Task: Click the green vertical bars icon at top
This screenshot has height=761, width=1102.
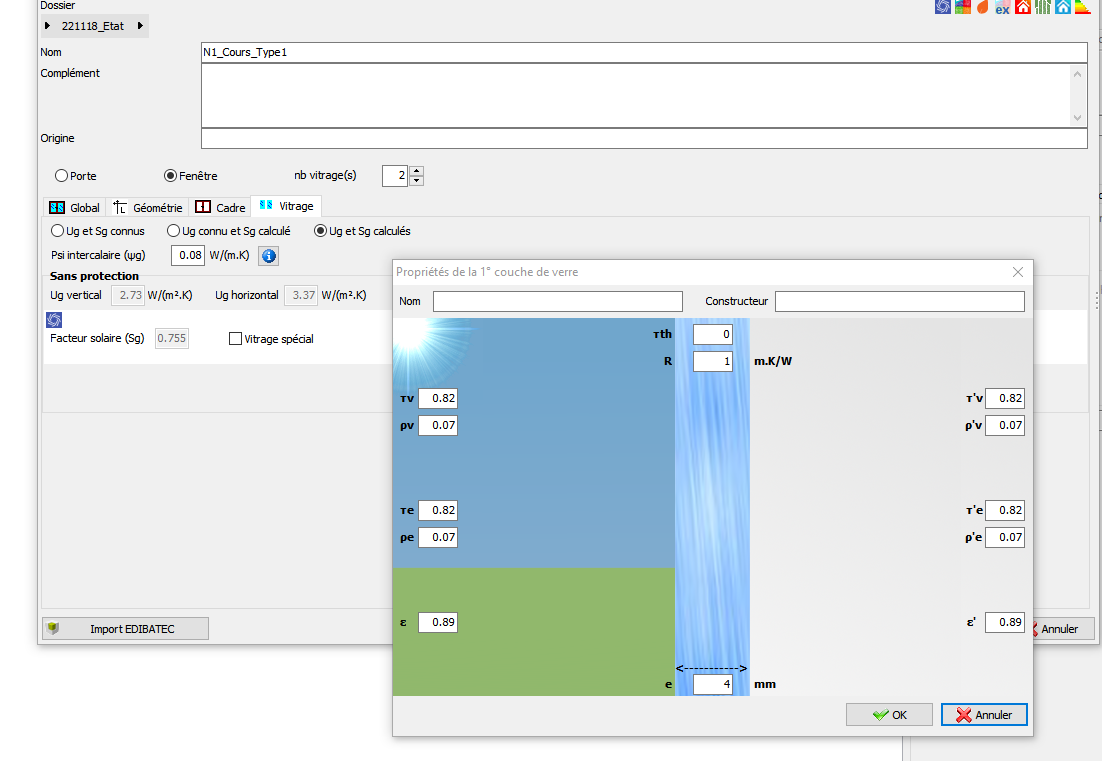Action: [x=1042, y=7]
